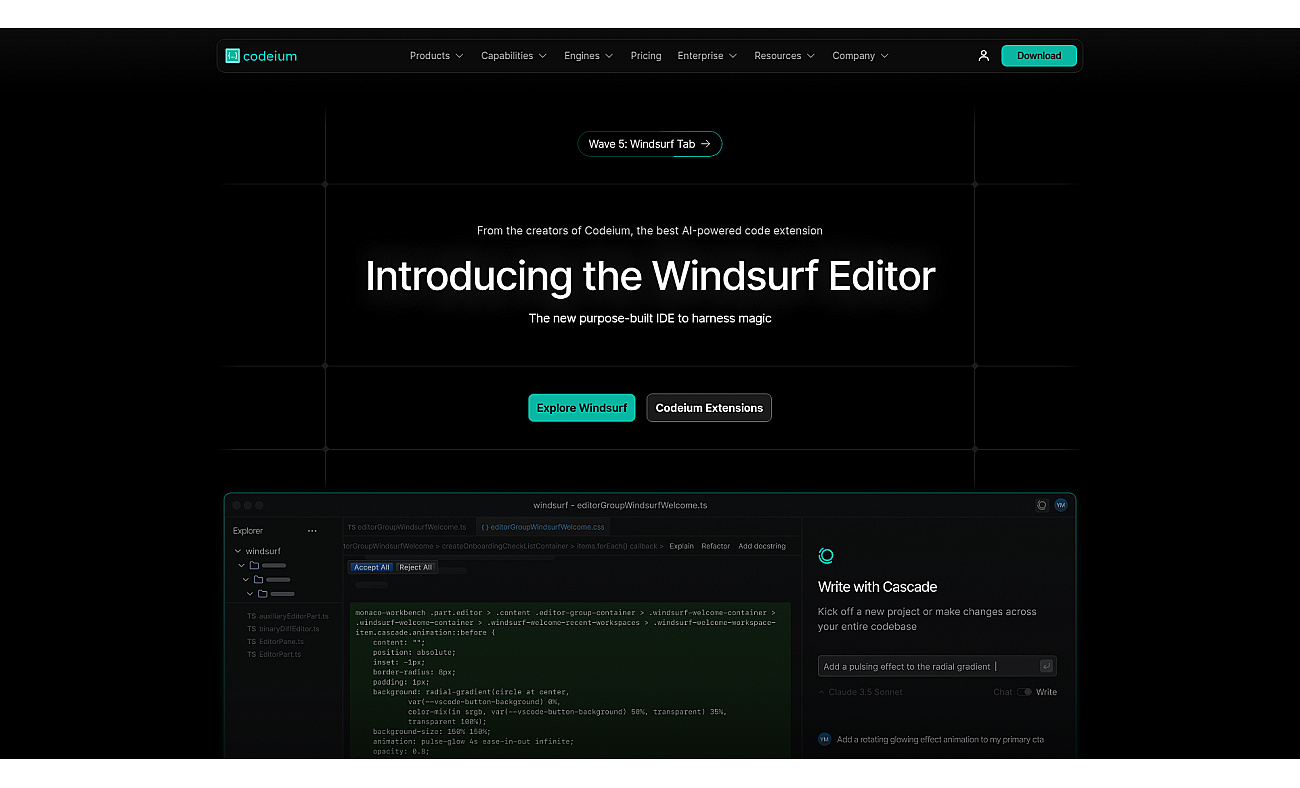
Task: Expand the Products dropdown menu
Action: point(436,56)
